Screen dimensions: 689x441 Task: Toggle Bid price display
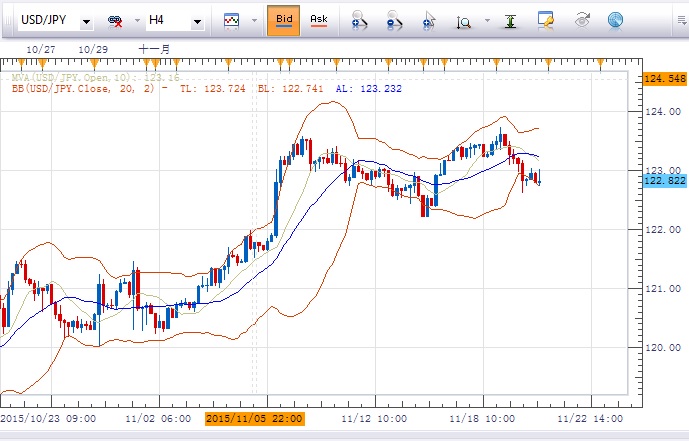pyautogui.click(x=283, y=20)
